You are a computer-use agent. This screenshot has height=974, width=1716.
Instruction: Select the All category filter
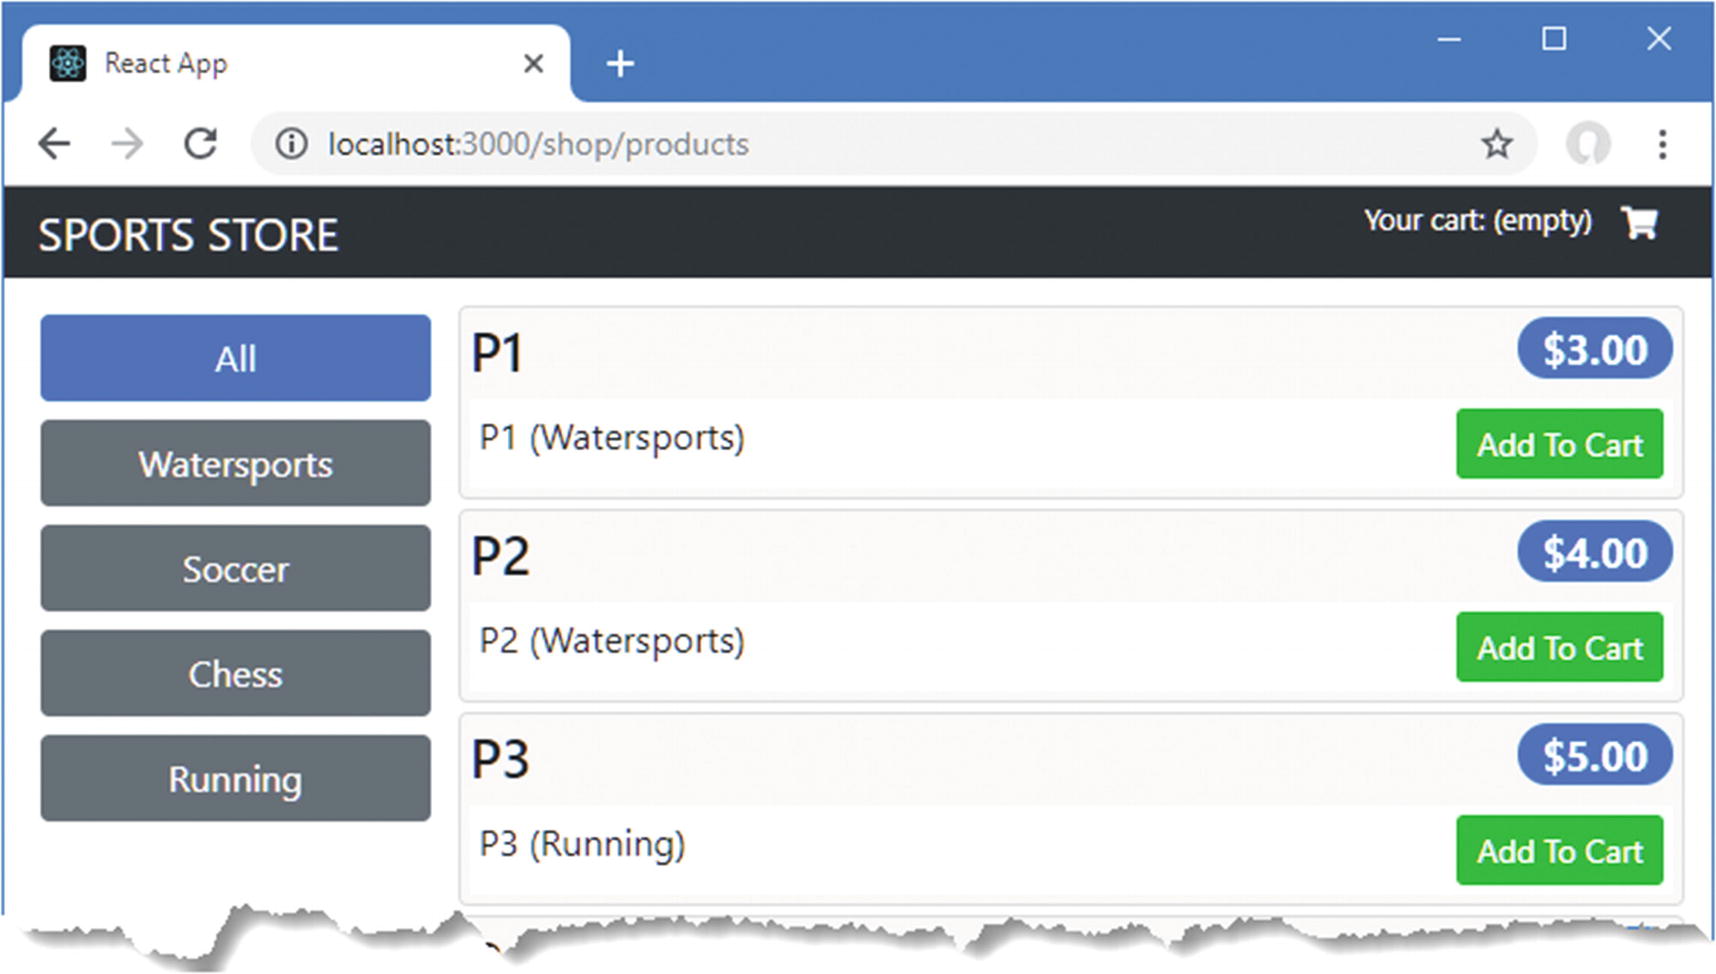pyautogui.click(x=235, y=358)
